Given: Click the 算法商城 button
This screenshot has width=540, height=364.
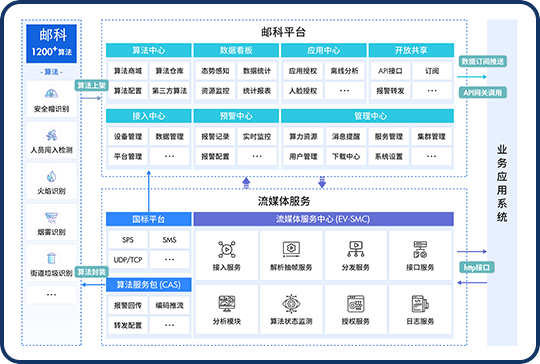Looking at the screenshot, I should click(x=128, y=71).
